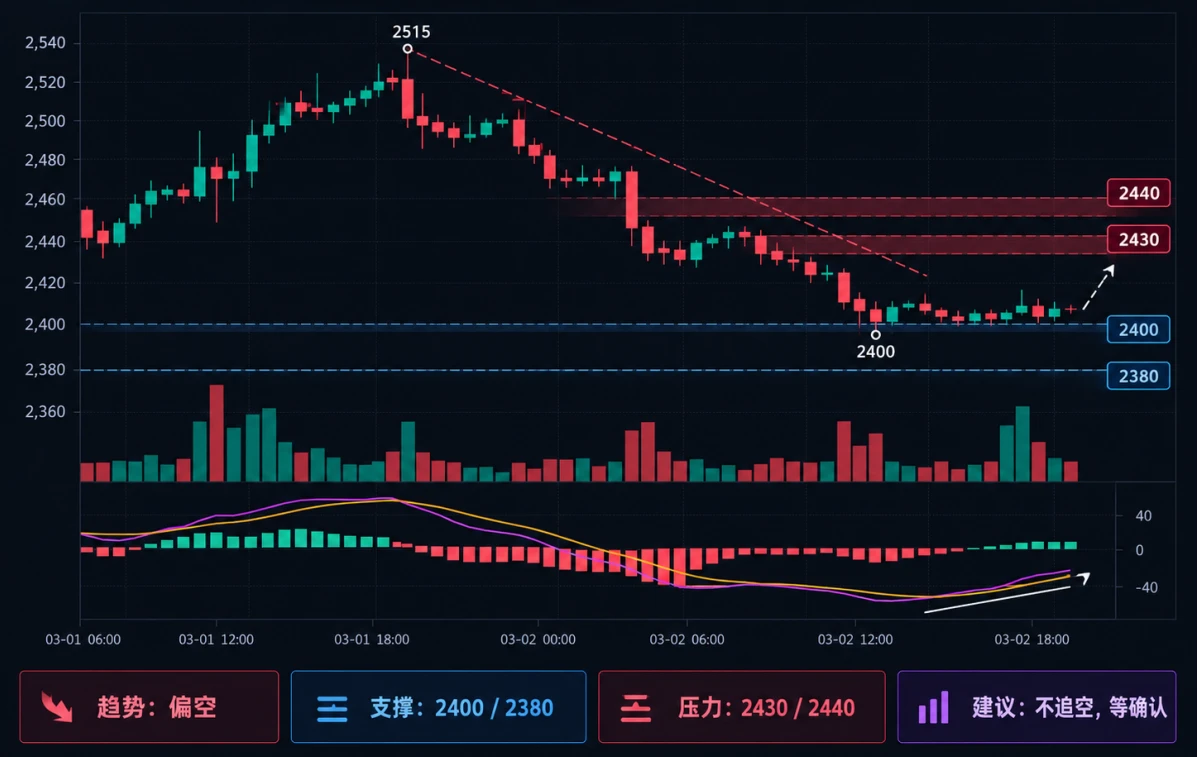Click the support lines icon beside 支撑
Screen dimensions: 1202x757
coord(332,708)
